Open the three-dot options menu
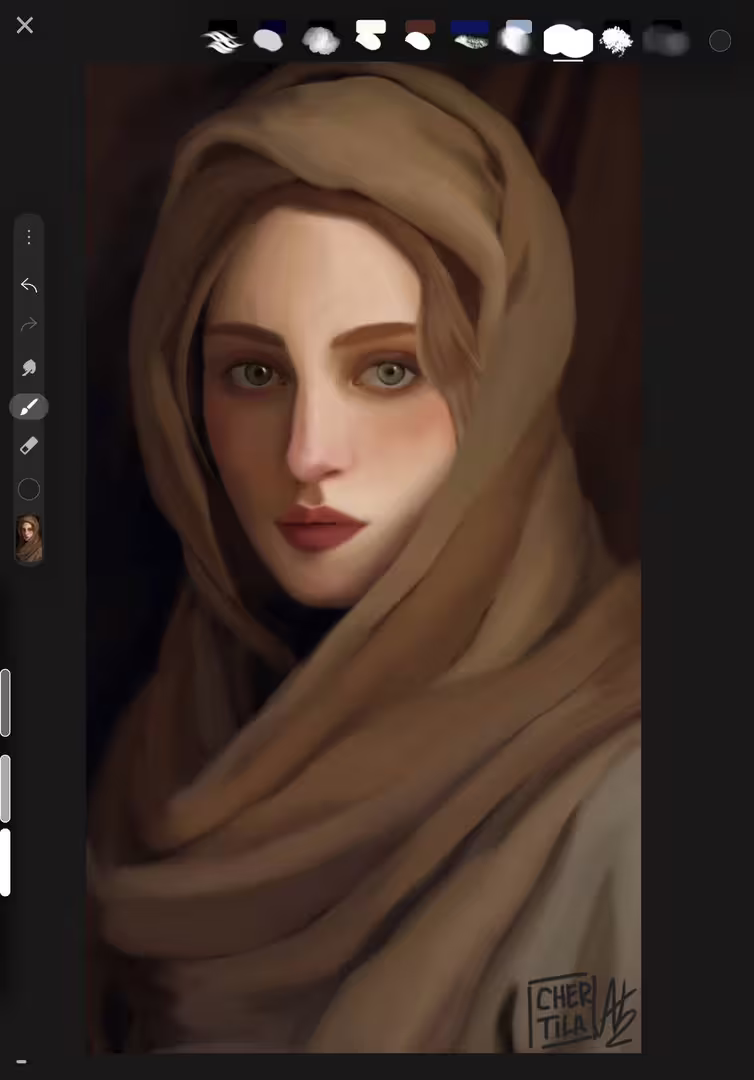This screenshot has height=1080, width=754. pos(29,237)
